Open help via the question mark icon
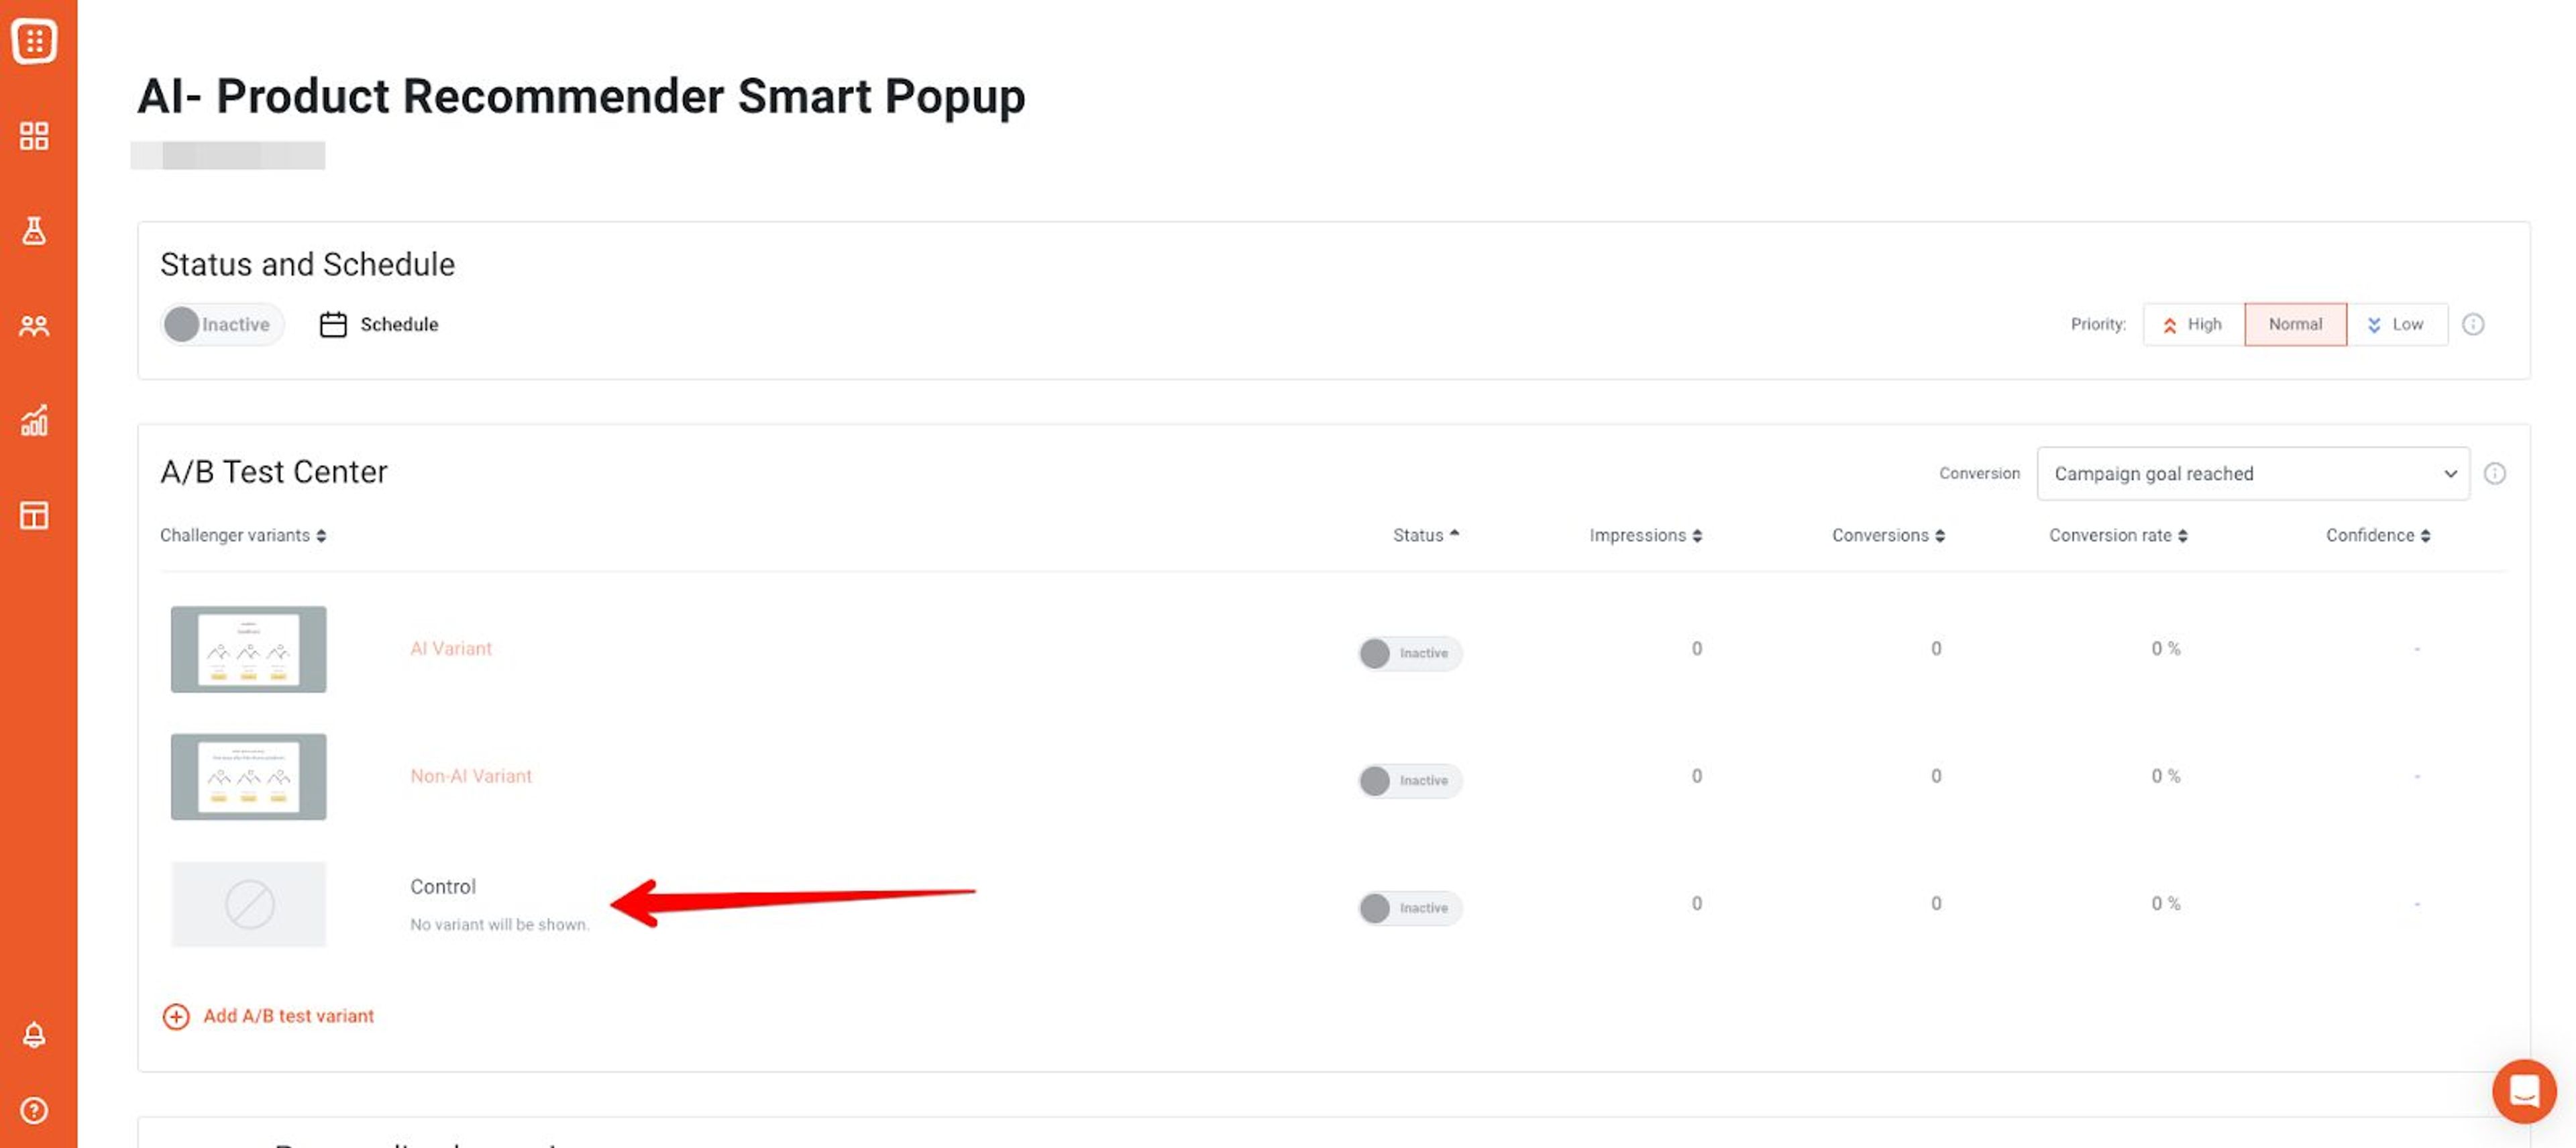2576x1148 pixels. coord(34,1109)
